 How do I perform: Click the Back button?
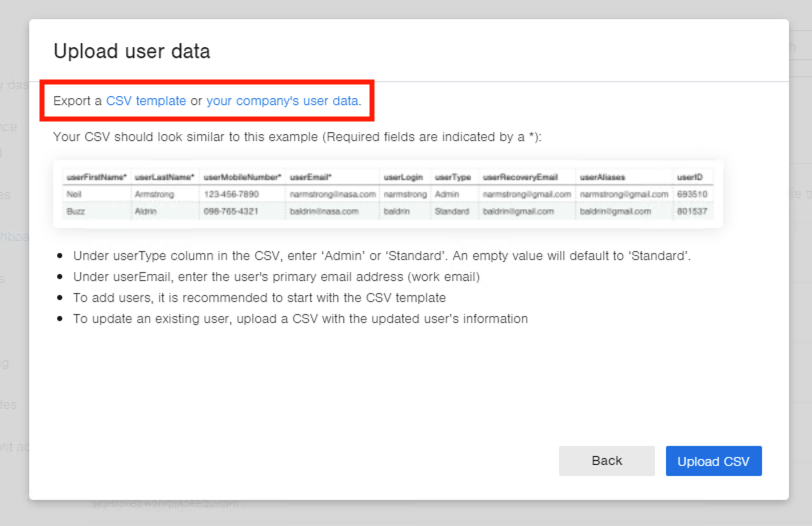(x=607, y=461)
